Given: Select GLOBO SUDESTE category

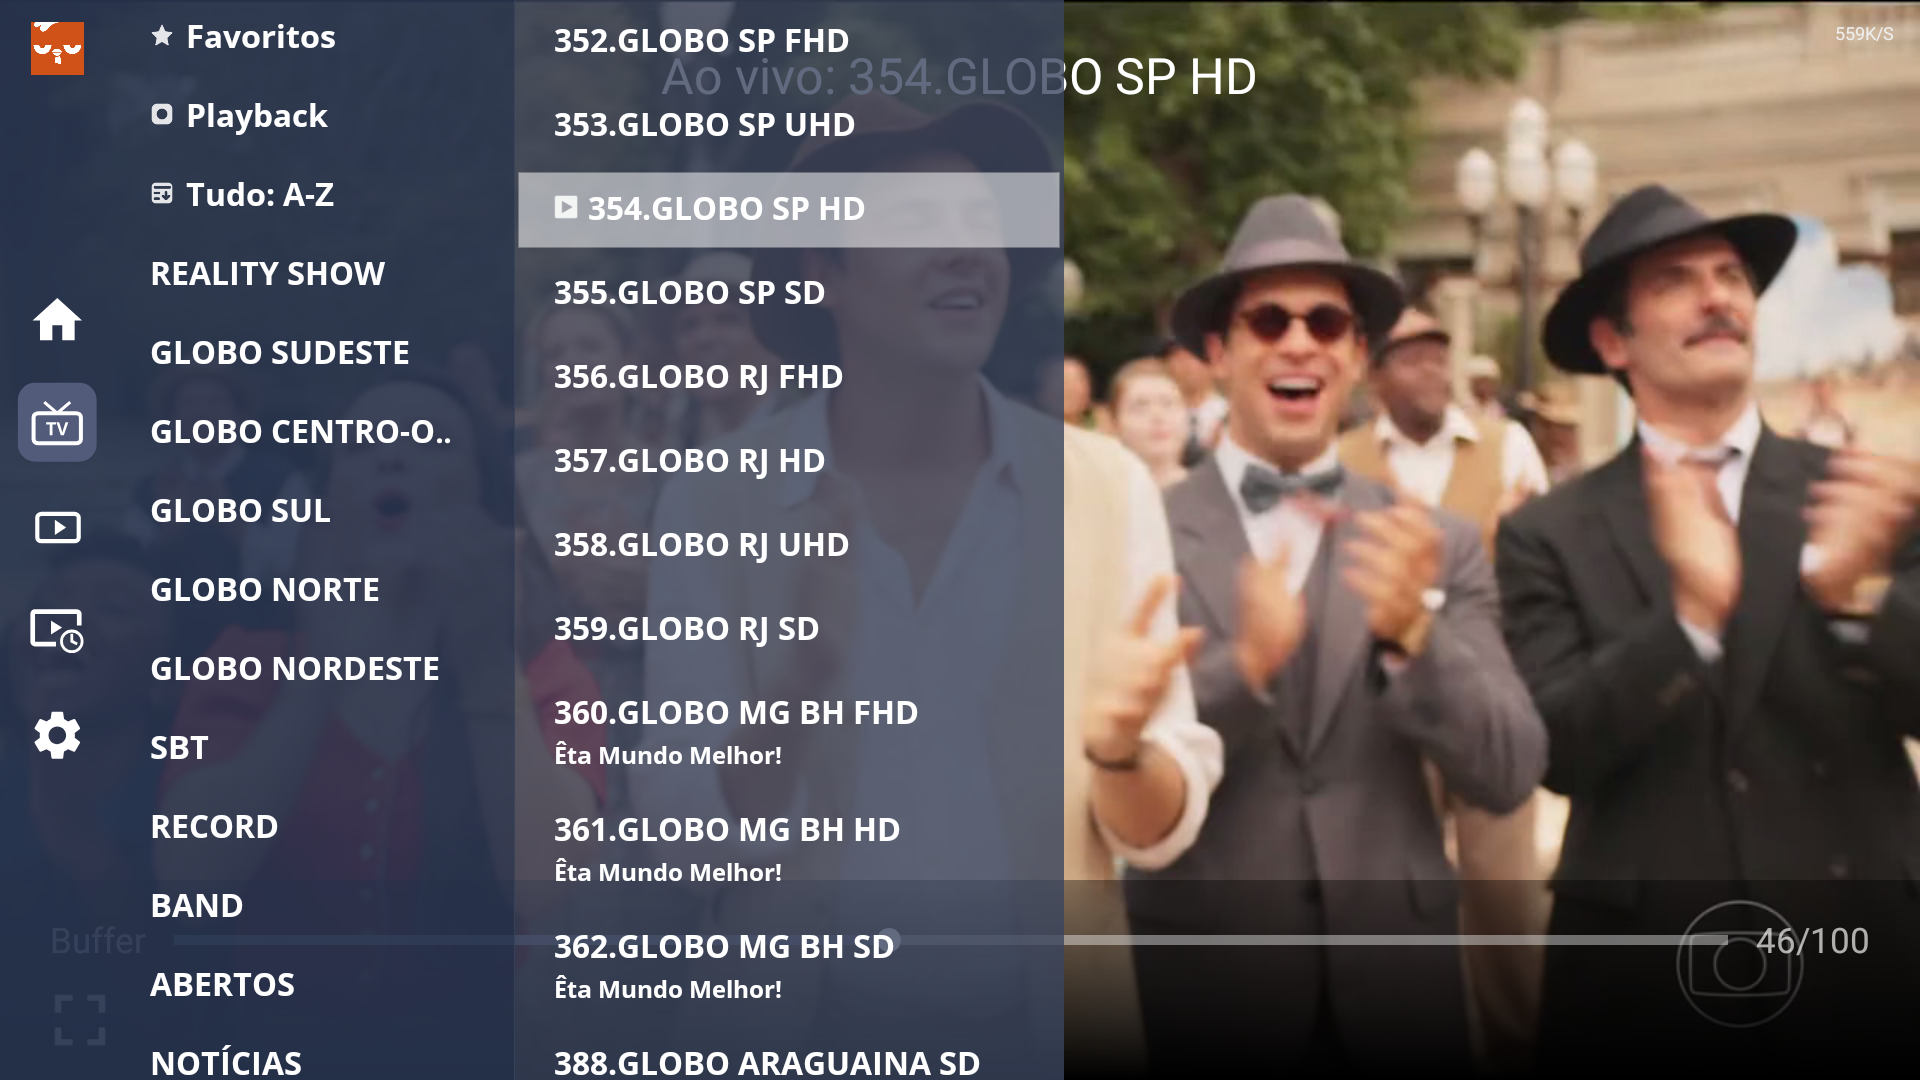Looking at the screenshot, I should [279, 353].
